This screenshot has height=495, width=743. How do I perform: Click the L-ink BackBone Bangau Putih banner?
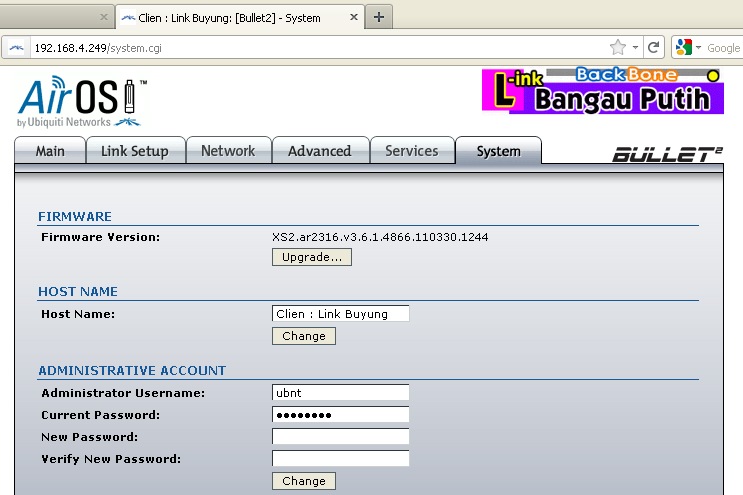(x=602, y=91)
